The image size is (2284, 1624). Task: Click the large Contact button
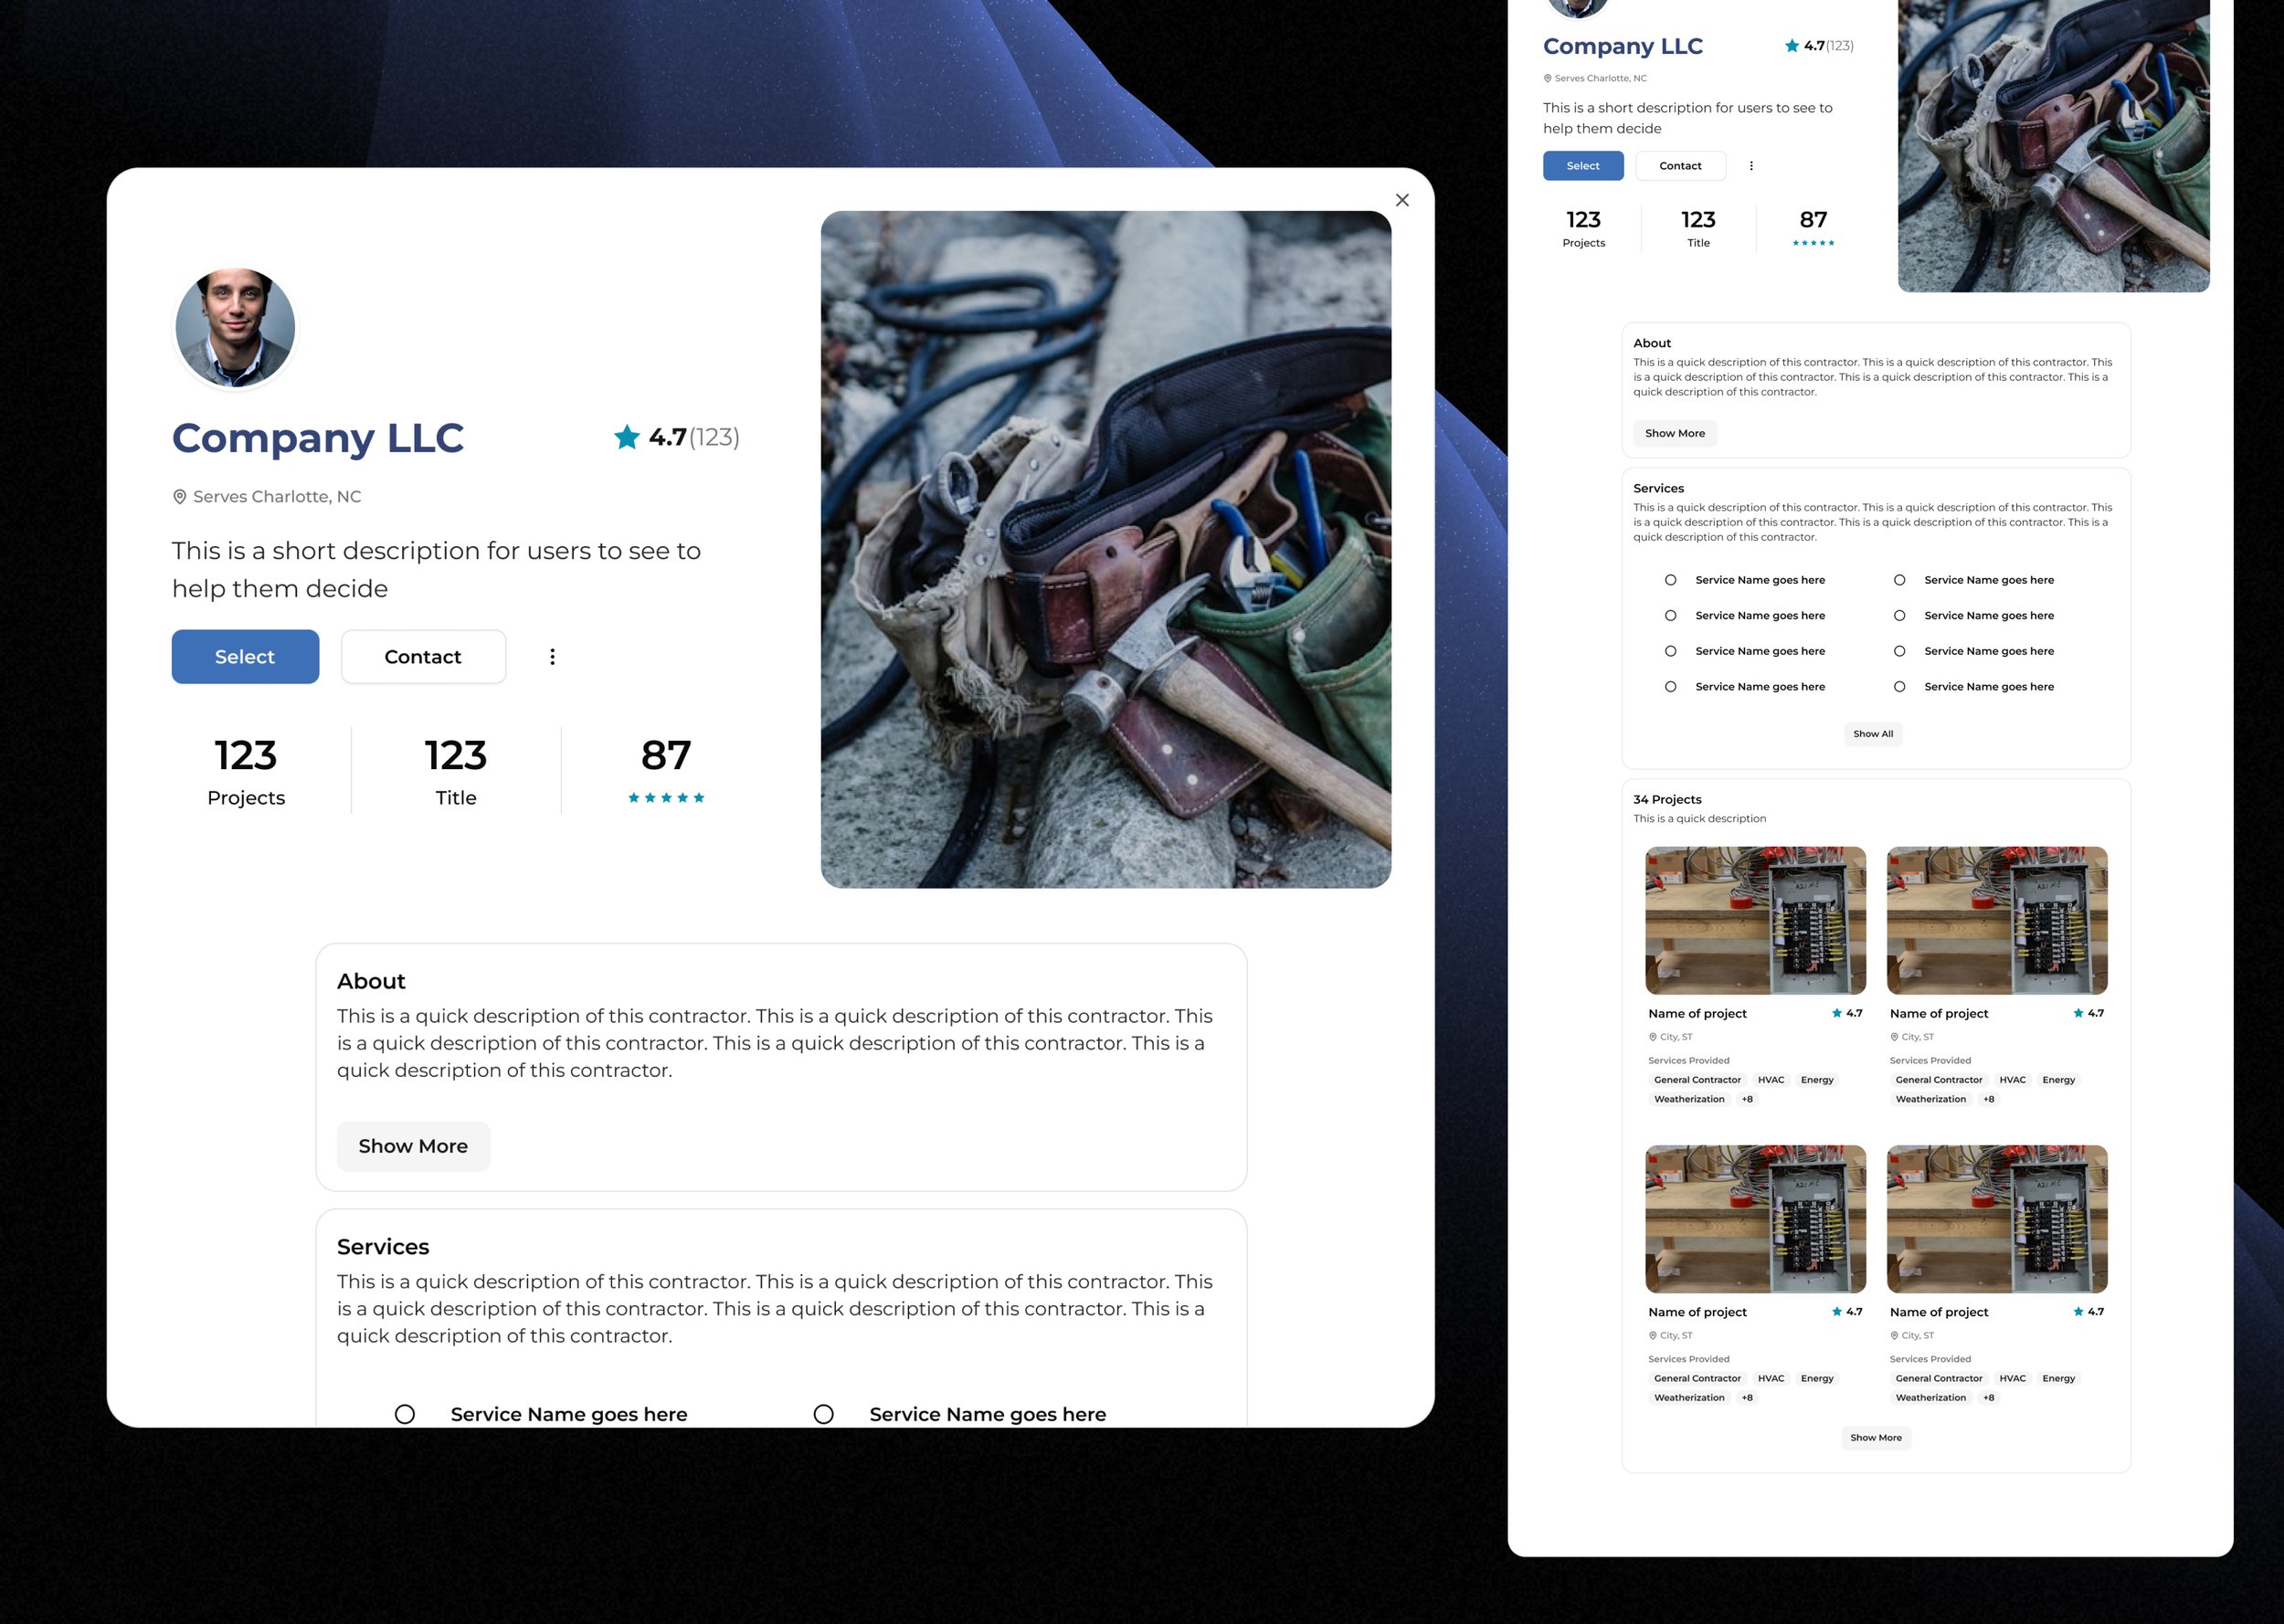[x=423, y=657]
